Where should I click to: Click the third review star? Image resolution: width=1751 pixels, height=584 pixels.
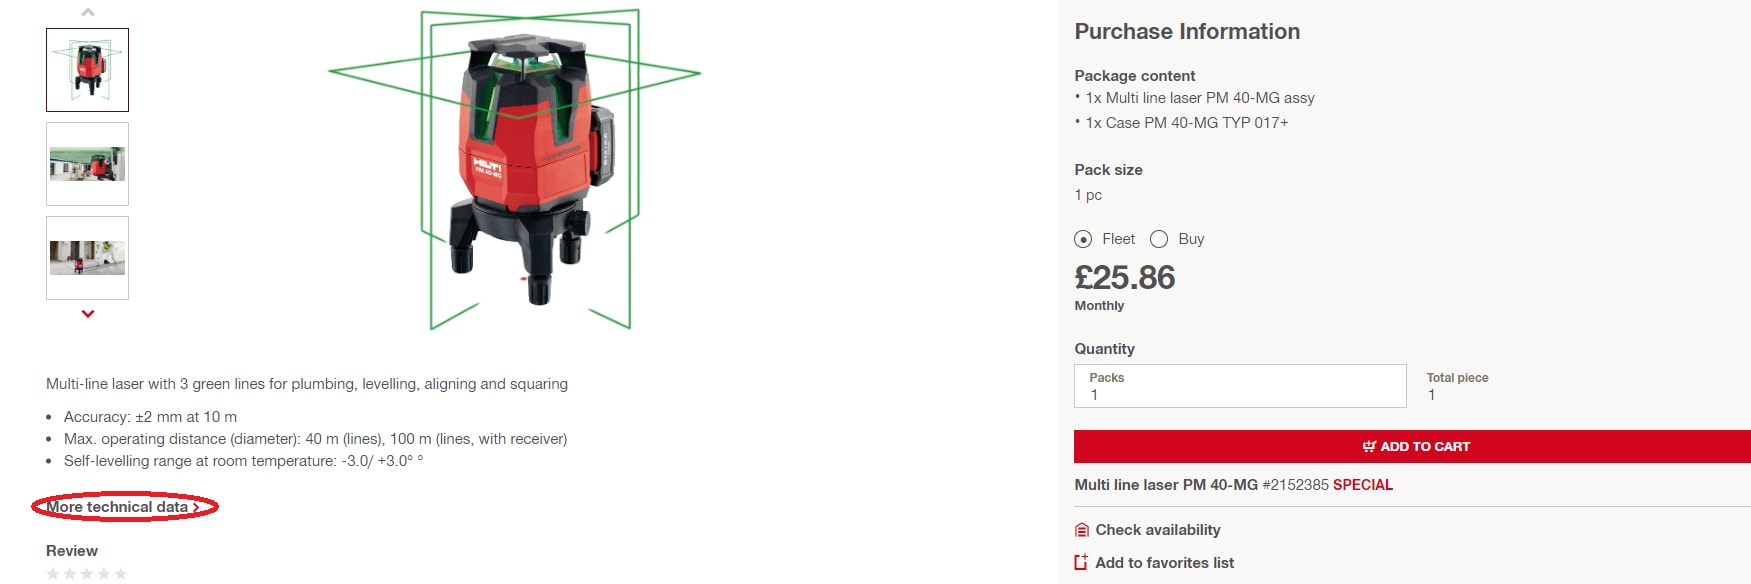[x=86, y=572]
